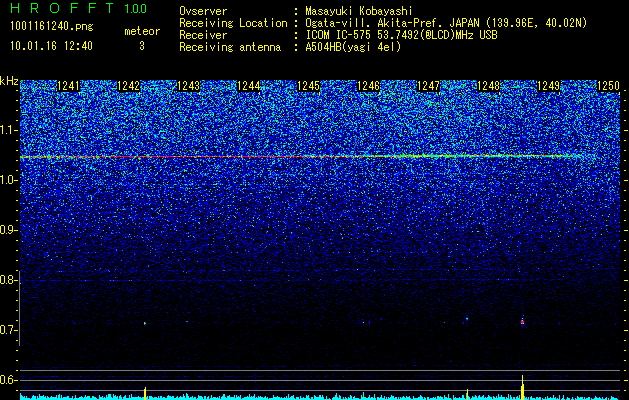The image size is (629, 400).
Task: Click the tallest yellow spike in the power graph
Action: pyautogui.click(x=523, y=387)
